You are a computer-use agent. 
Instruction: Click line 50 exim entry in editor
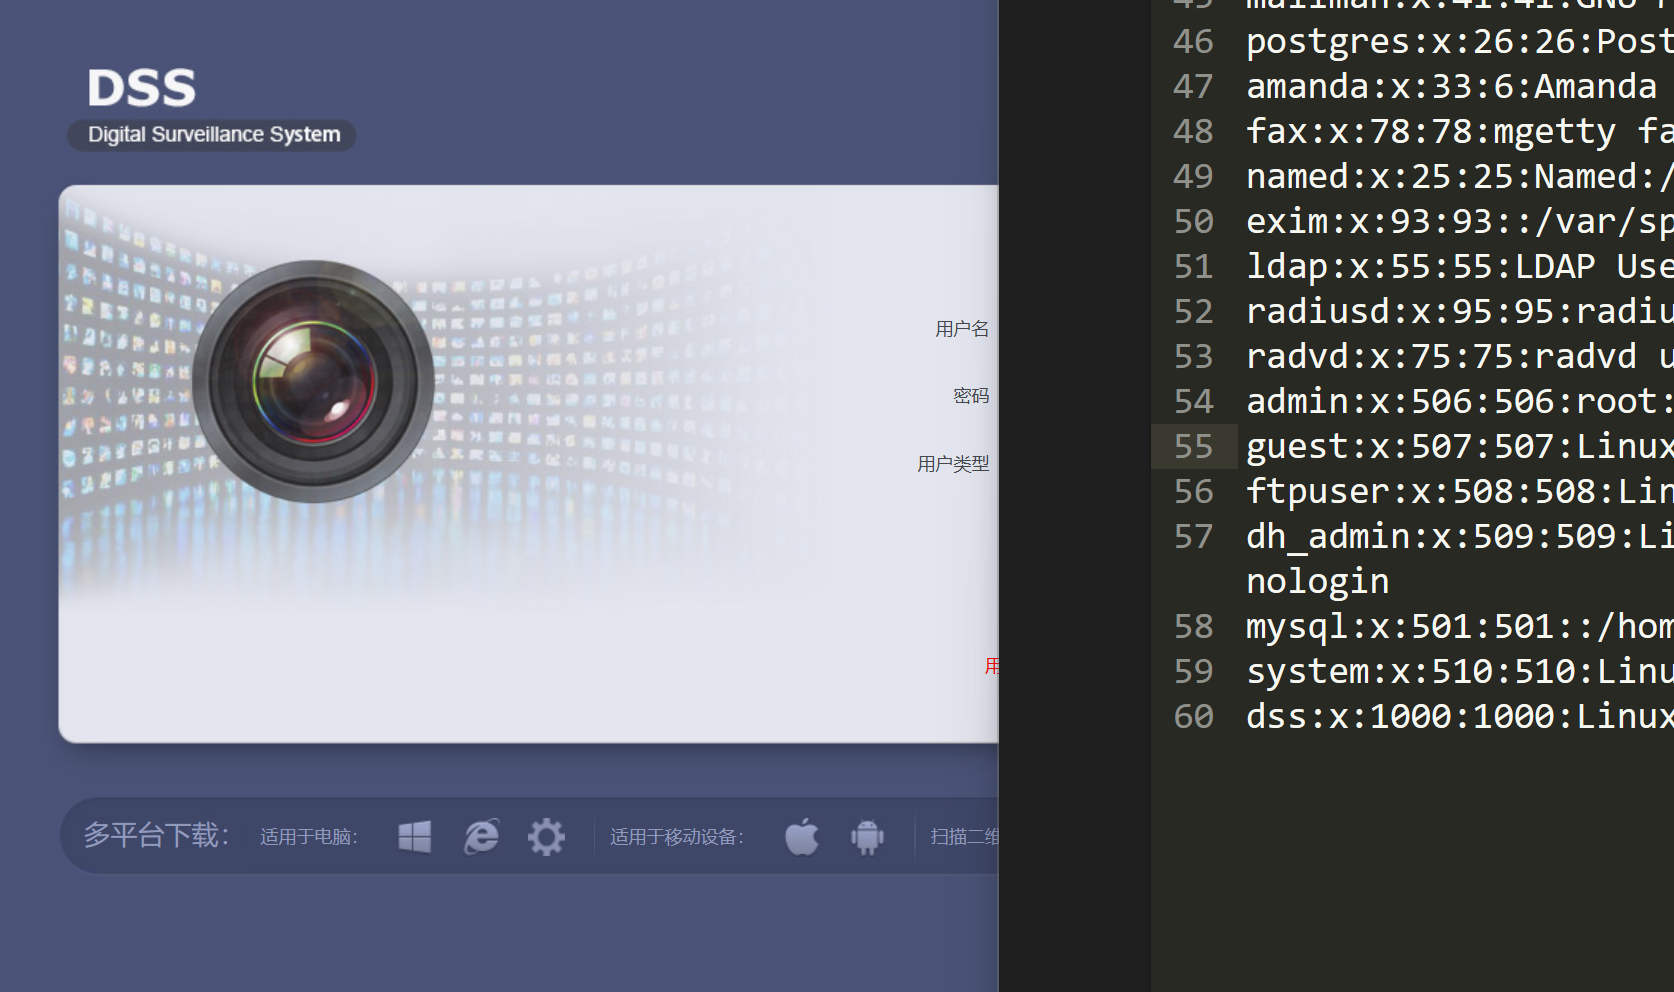coord(1460,221)
